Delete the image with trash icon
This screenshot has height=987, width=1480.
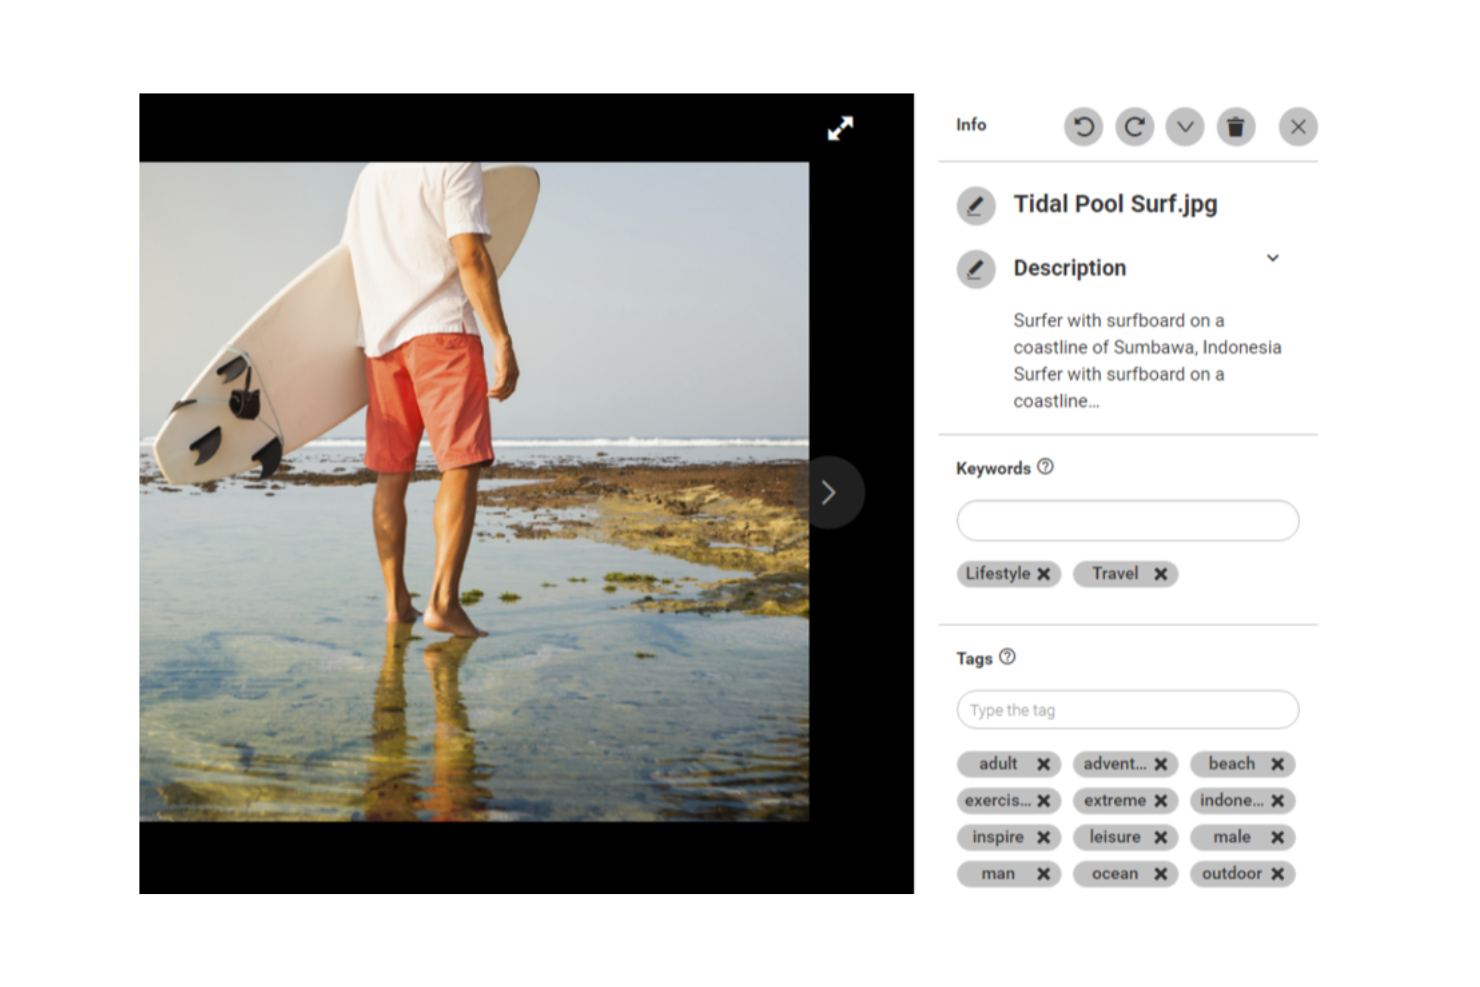click(x=1236, y=127)
